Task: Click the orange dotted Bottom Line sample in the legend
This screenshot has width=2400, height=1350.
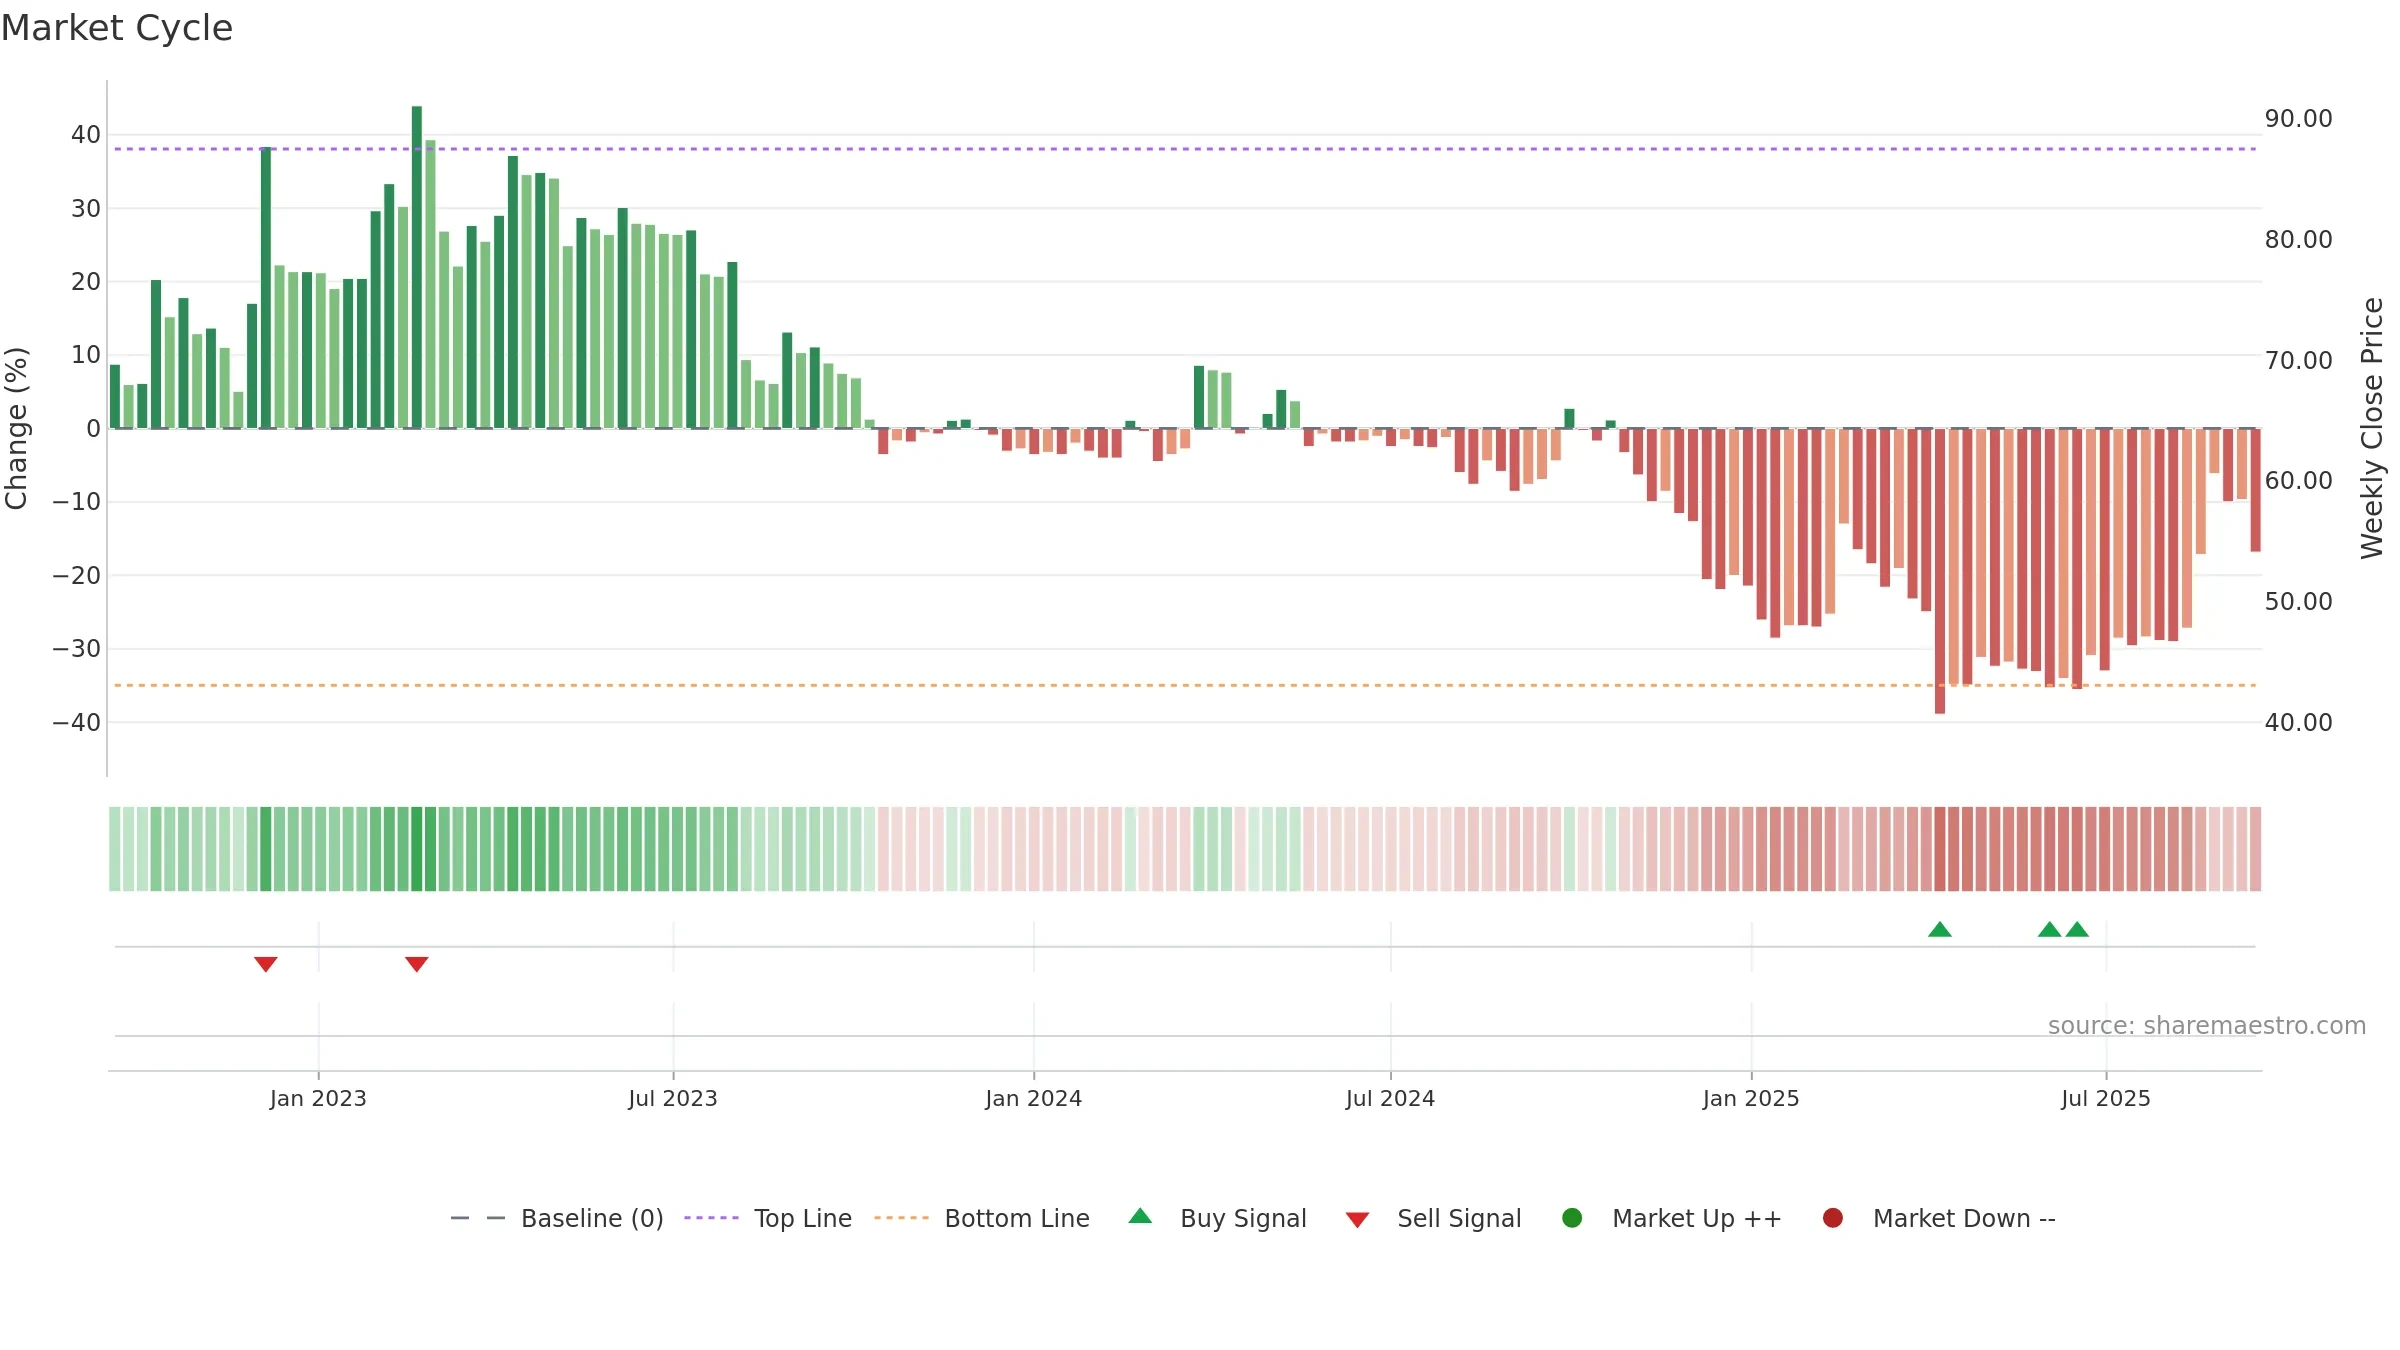Action: click(901, 1218)
